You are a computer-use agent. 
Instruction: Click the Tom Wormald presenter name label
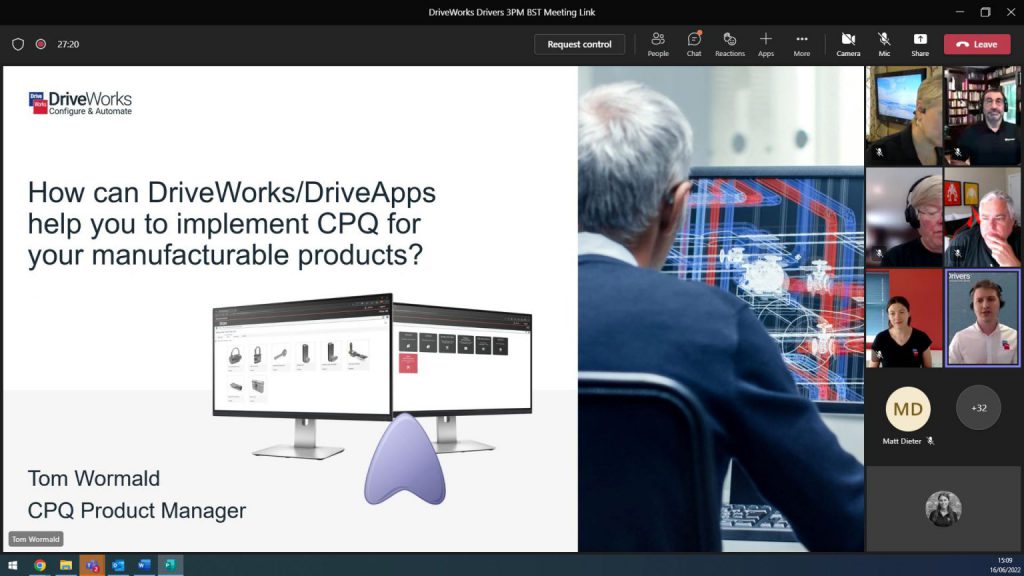click(36, 539)
